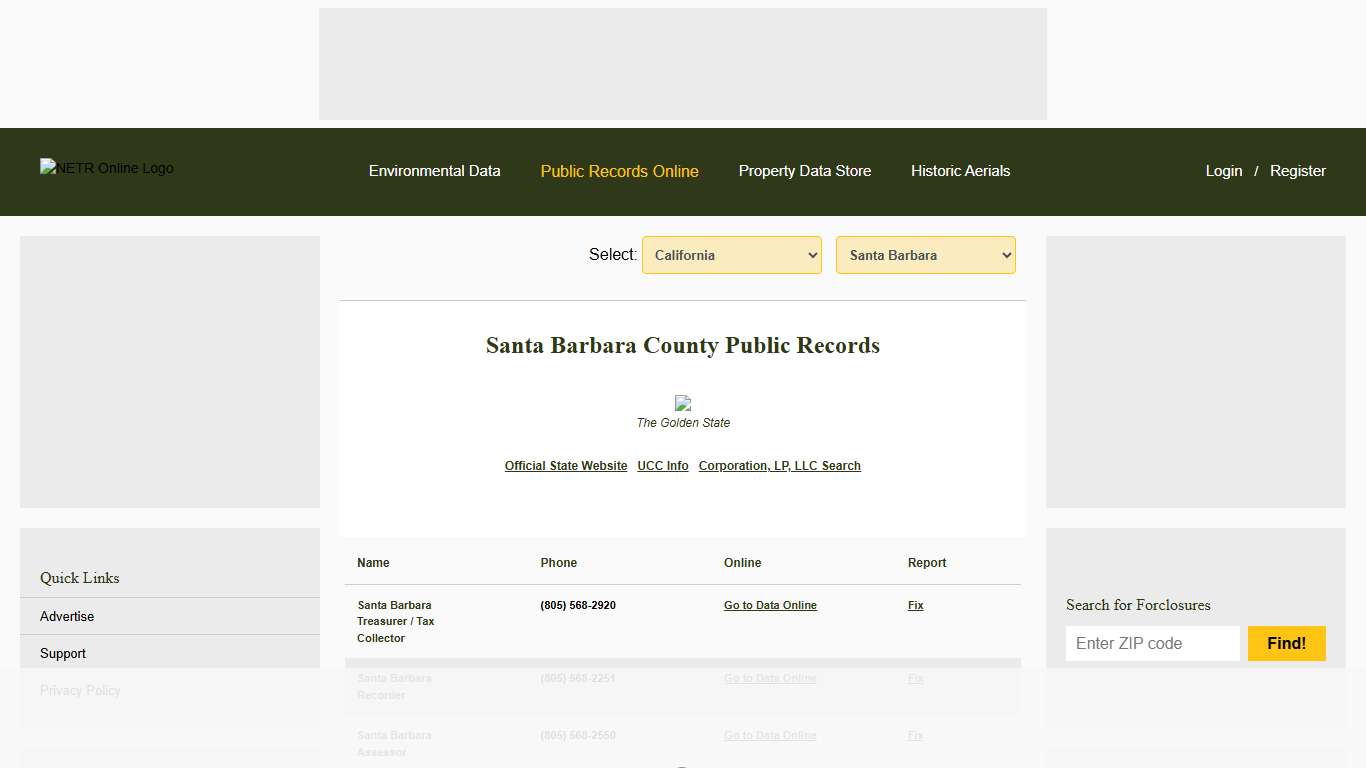The image size is (1366, 768).
Task: Click the Find! button
Action: 1287,643
